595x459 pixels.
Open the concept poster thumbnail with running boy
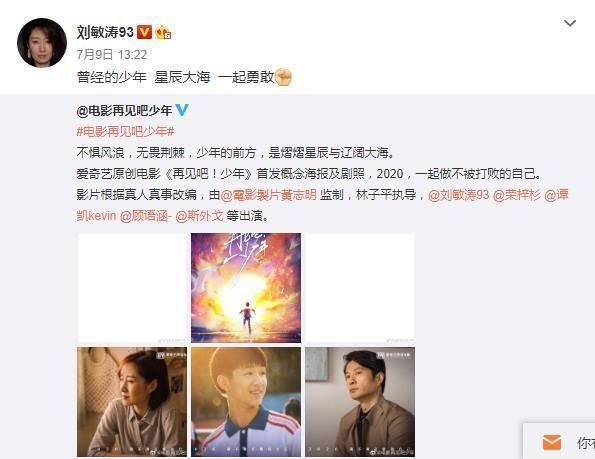246,288
